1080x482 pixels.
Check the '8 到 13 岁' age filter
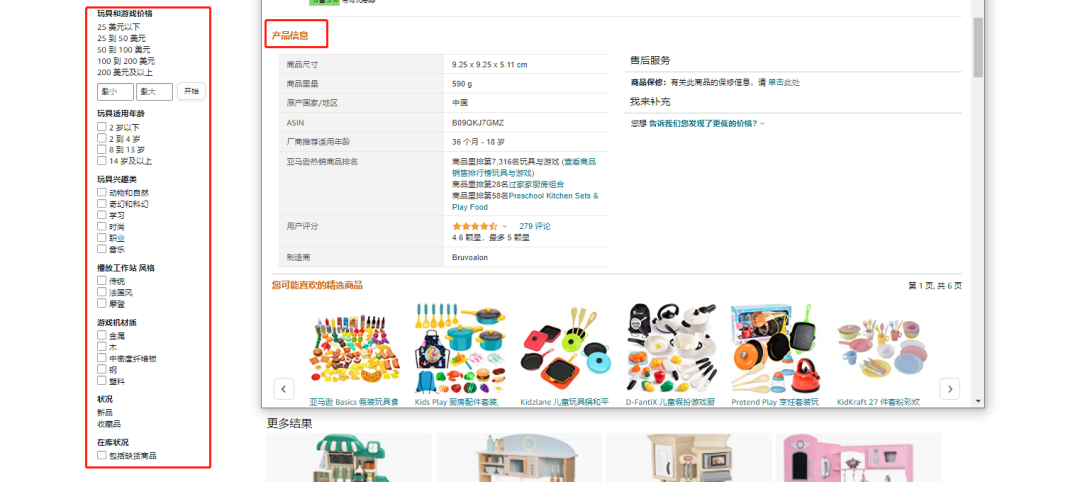point(102,149)
